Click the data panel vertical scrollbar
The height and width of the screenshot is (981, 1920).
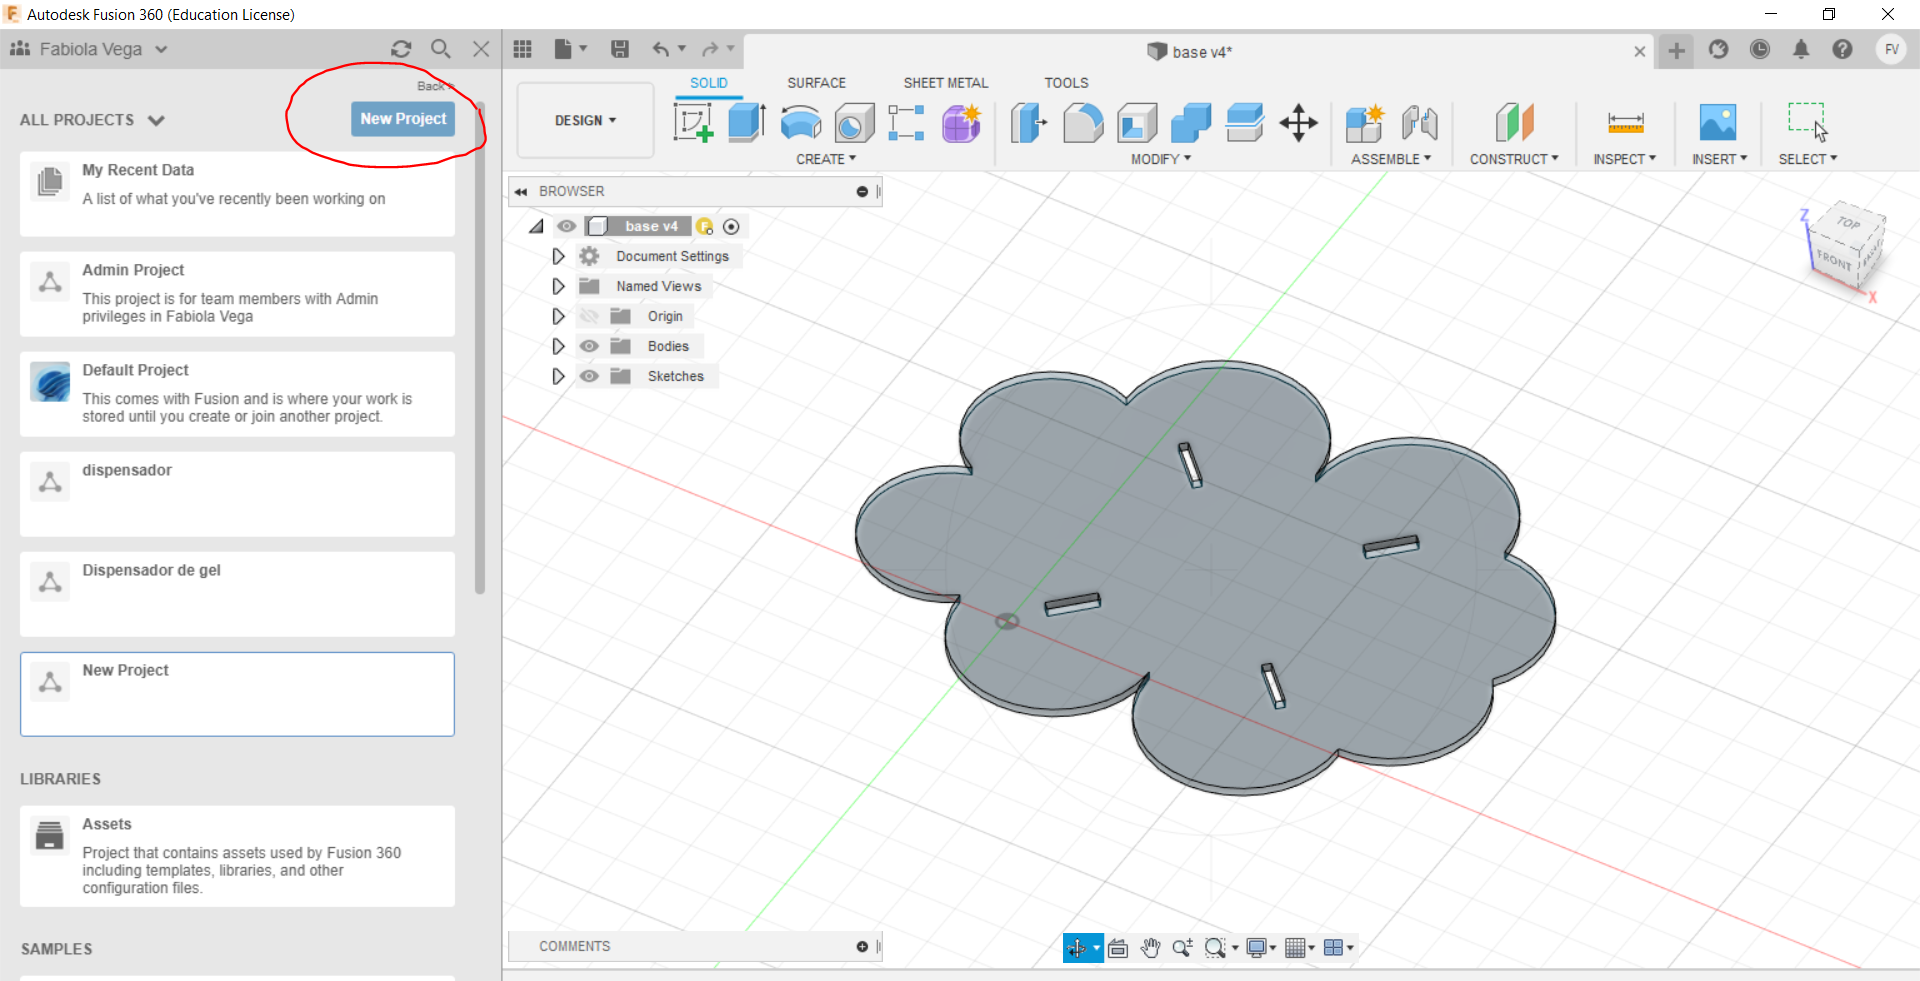(x=480, y=350)
